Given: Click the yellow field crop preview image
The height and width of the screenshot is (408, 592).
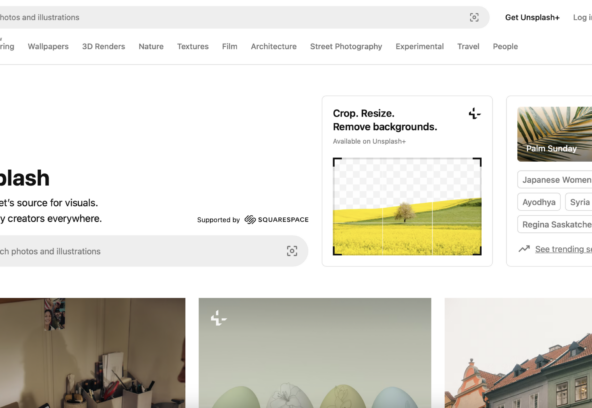Looking at the screenshot, I should click(x=407, y=206).
